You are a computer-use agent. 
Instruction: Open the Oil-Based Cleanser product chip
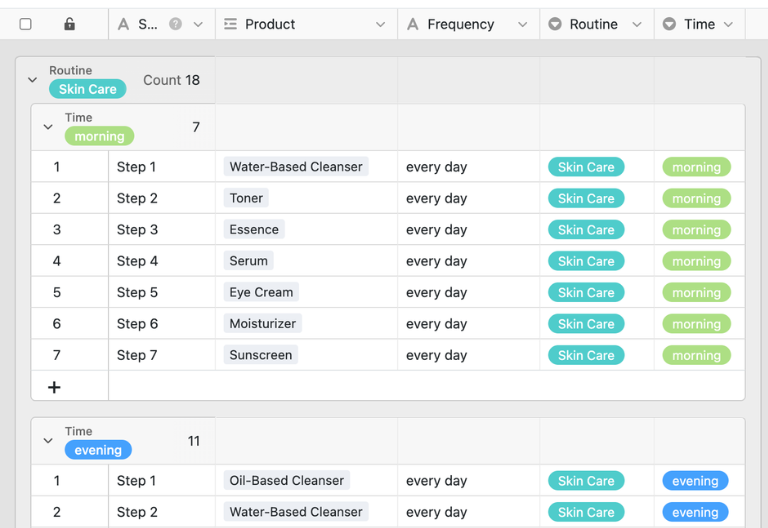pos(287,480)
